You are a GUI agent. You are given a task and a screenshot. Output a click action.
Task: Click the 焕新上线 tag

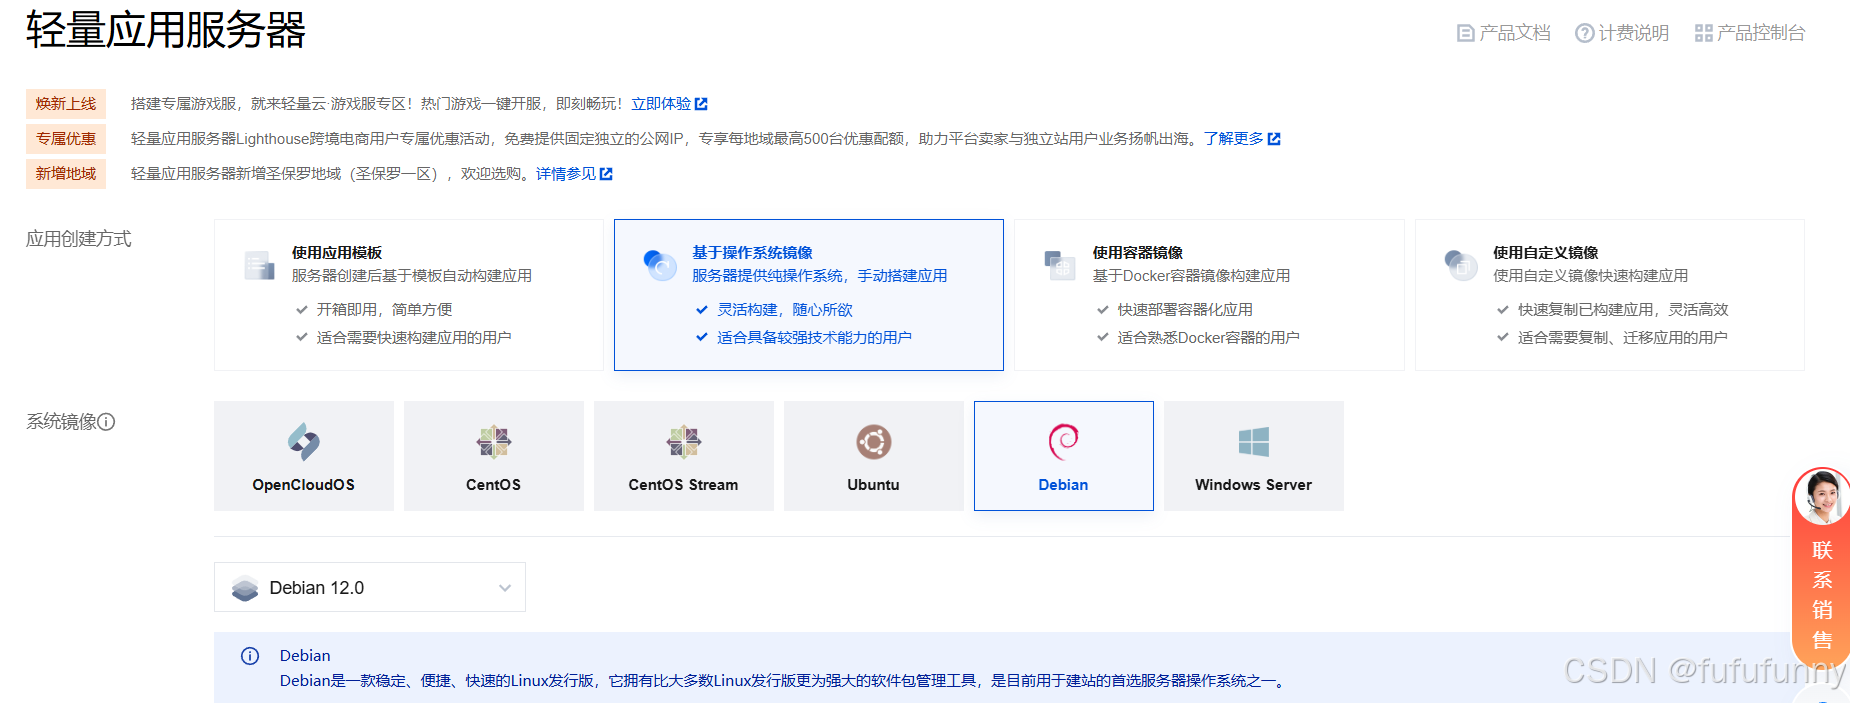click(x=66, y=104)
